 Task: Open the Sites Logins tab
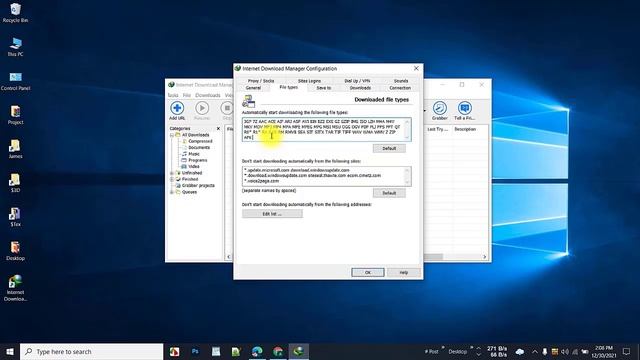coord(309,81)
